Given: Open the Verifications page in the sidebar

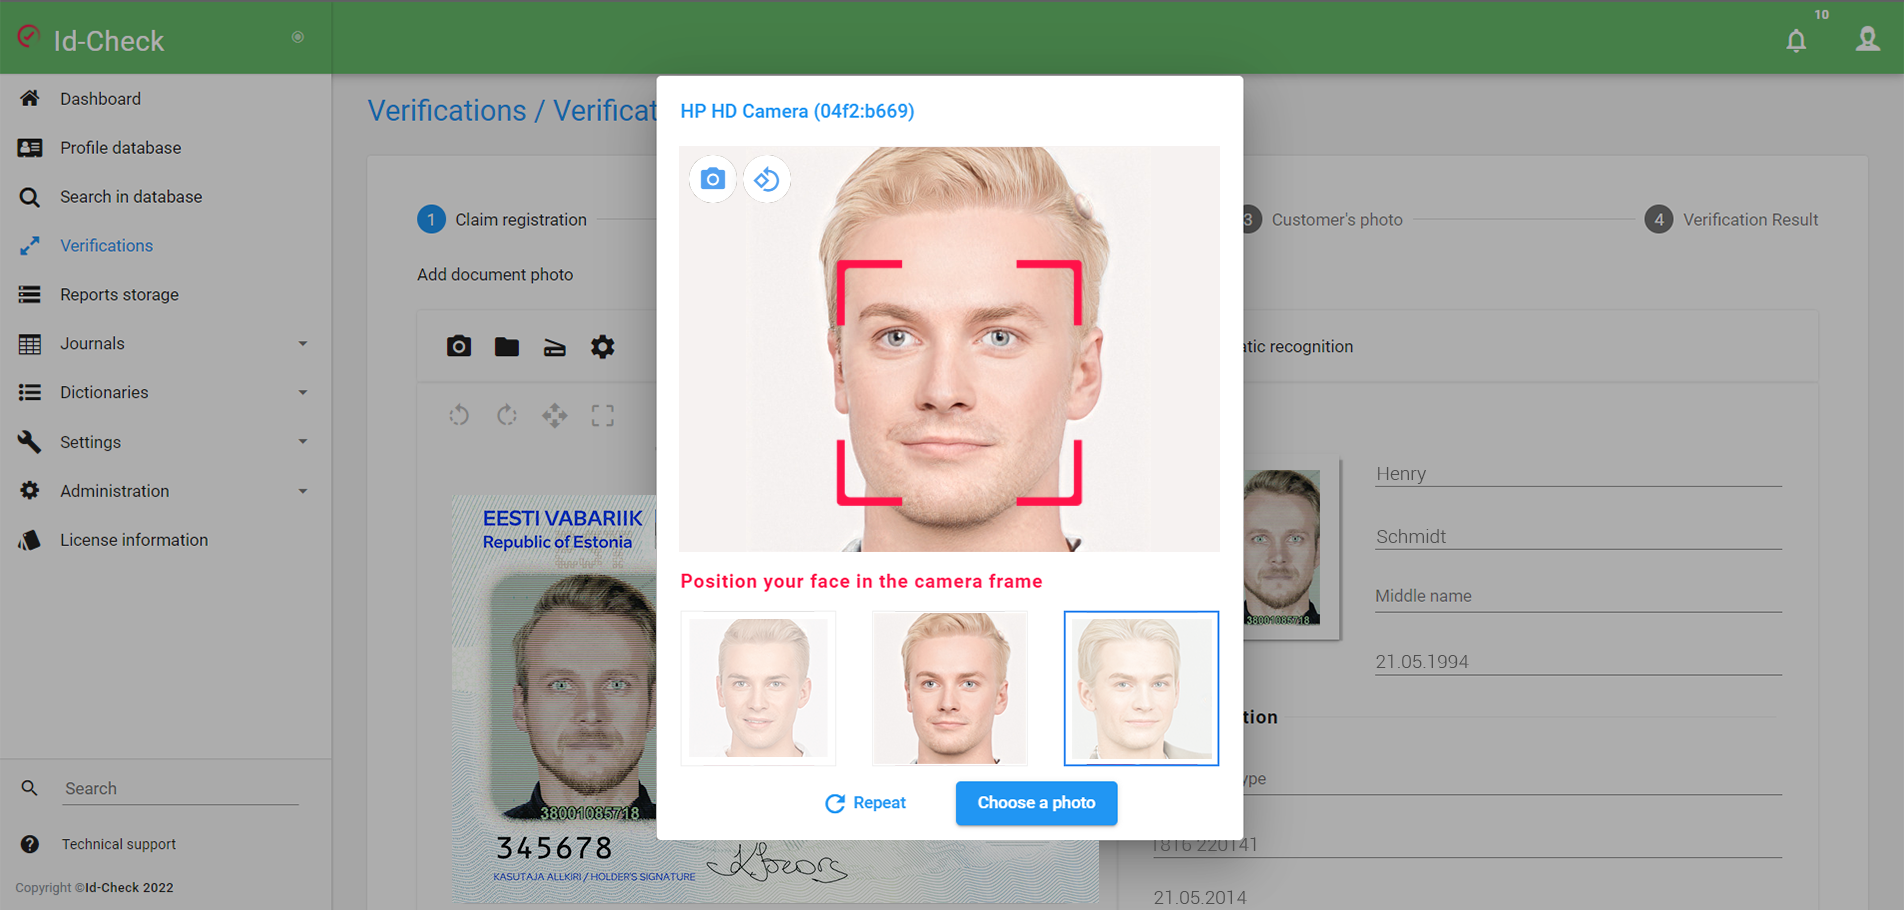Looking at the screenshot, I should click(x=106, y=245).
